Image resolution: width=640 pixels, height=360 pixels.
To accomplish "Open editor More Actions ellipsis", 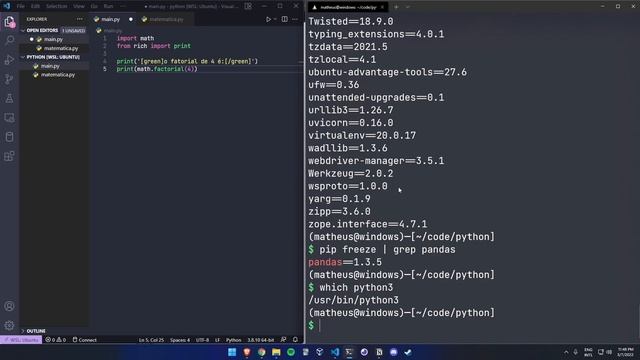I will 295,19.
